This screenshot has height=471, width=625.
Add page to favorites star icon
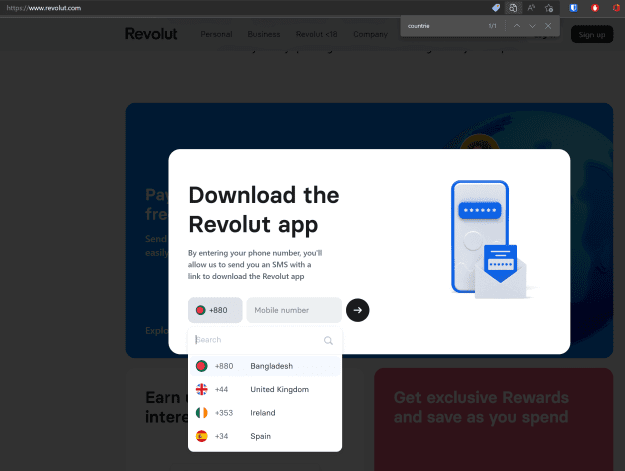pos(549,8)
